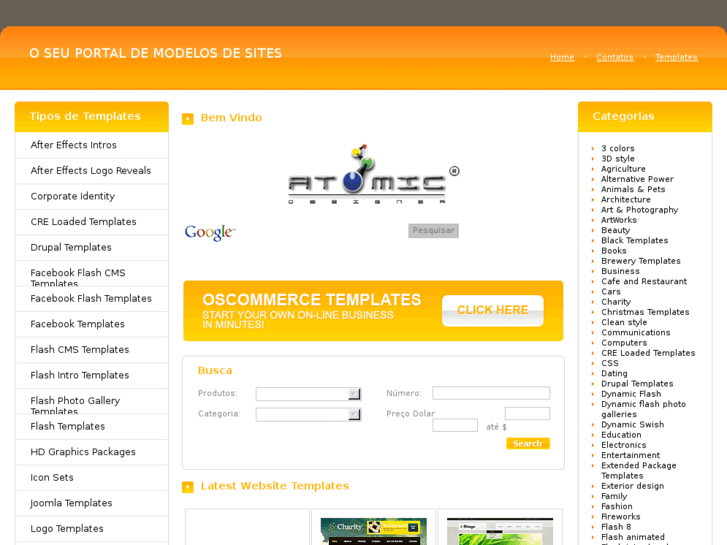The height and width of the screenshot is (545, 727).
Task: Click the 'até $' maximum price field
Action: (x=527, y=413)
